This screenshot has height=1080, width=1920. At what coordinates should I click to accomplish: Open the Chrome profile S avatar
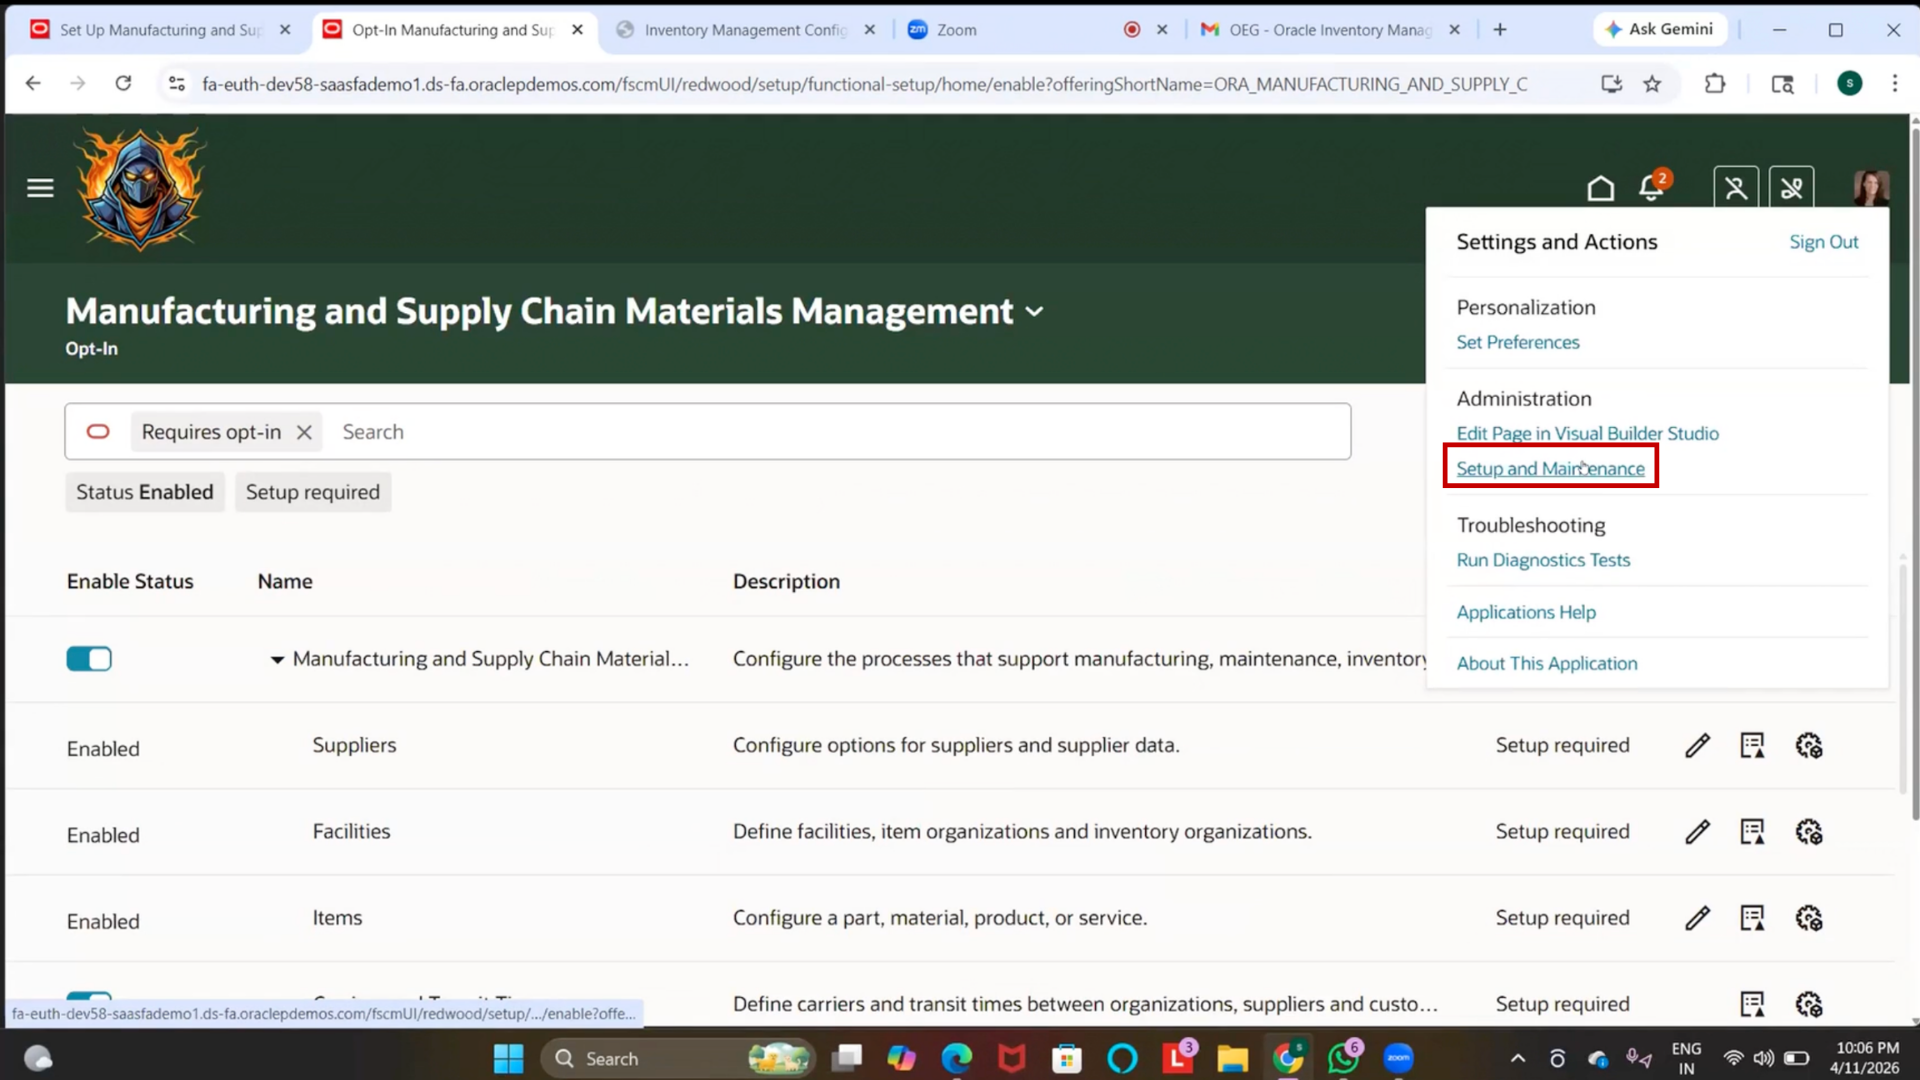(1849, 84)
